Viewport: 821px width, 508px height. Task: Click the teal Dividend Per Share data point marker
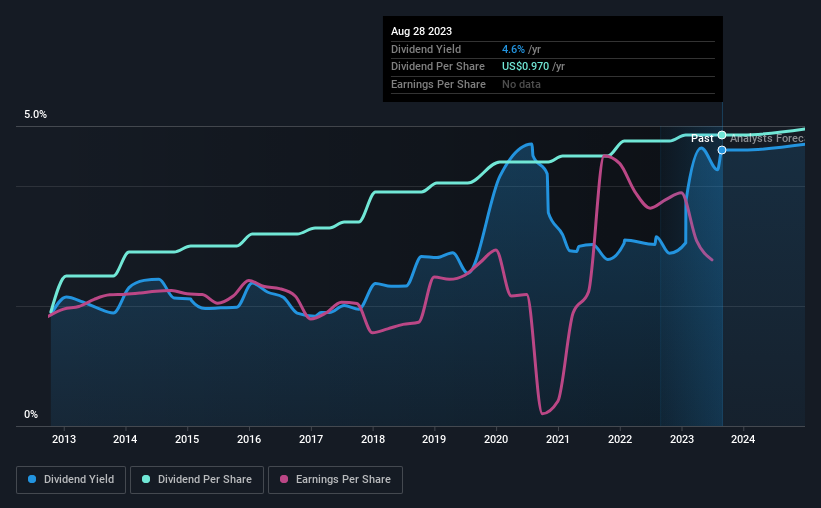point(722,135)
